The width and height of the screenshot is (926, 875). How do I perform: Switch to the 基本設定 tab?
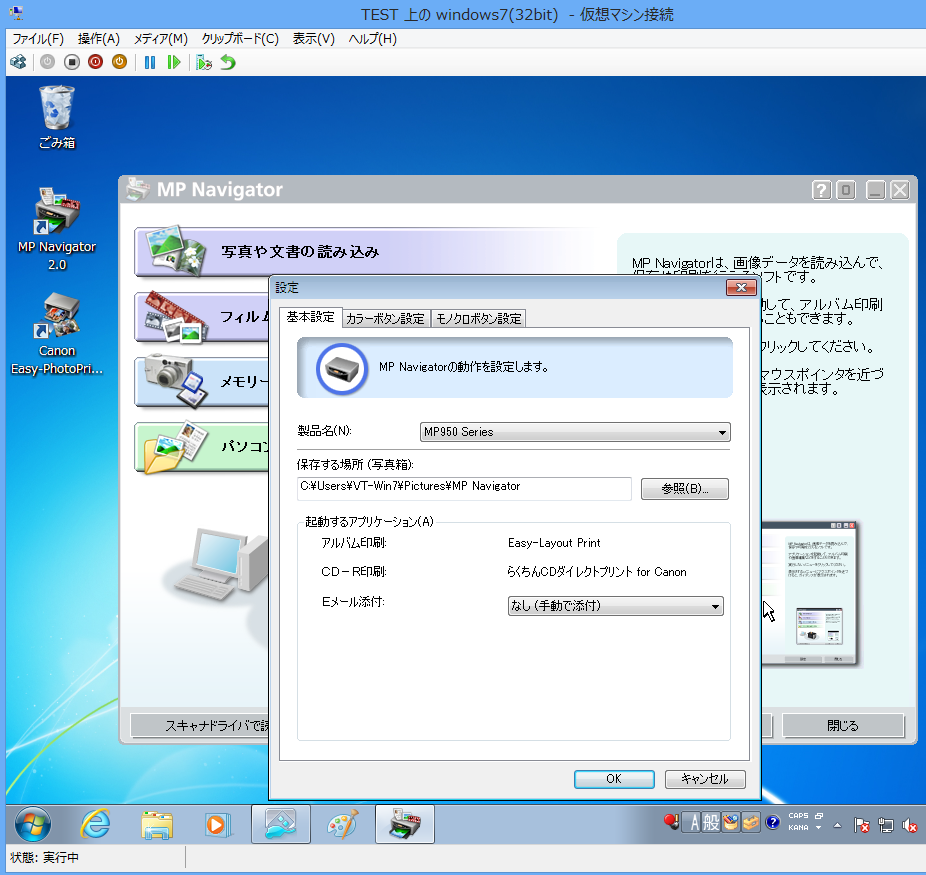(311, 317)
